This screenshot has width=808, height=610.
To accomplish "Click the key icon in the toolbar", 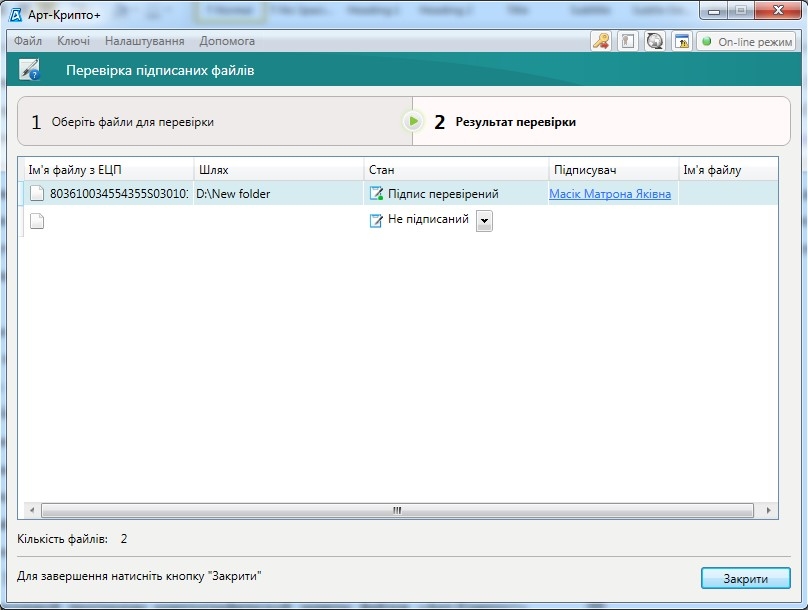I will [601, 41].
